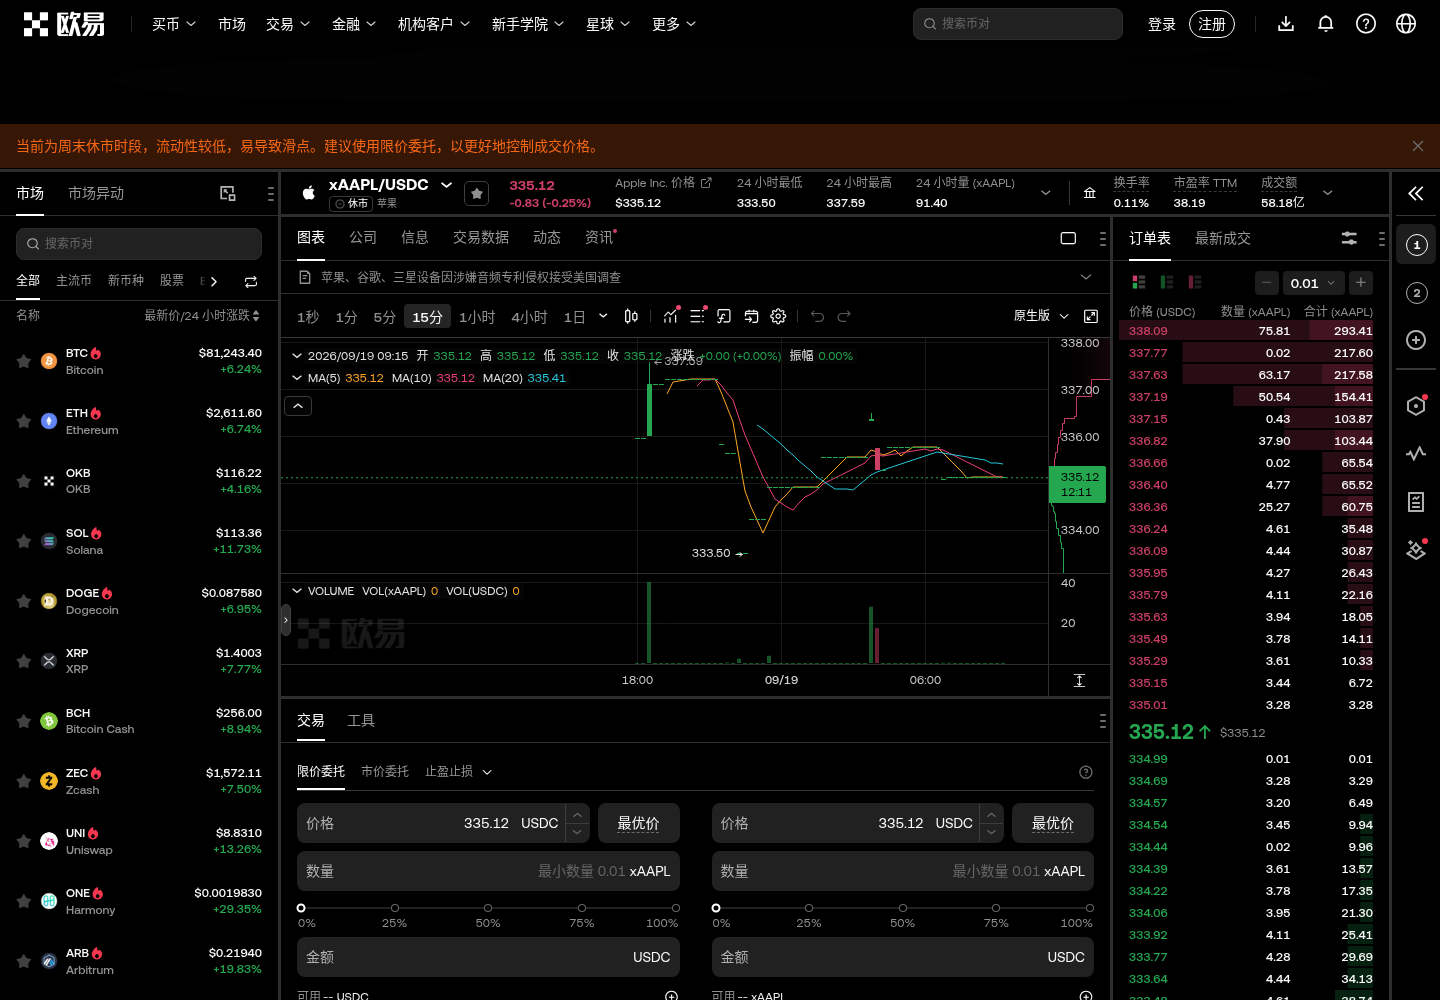The image size is (1440, 1000).
Task: Open chart indicators icon
Action: tap(671, 316)
